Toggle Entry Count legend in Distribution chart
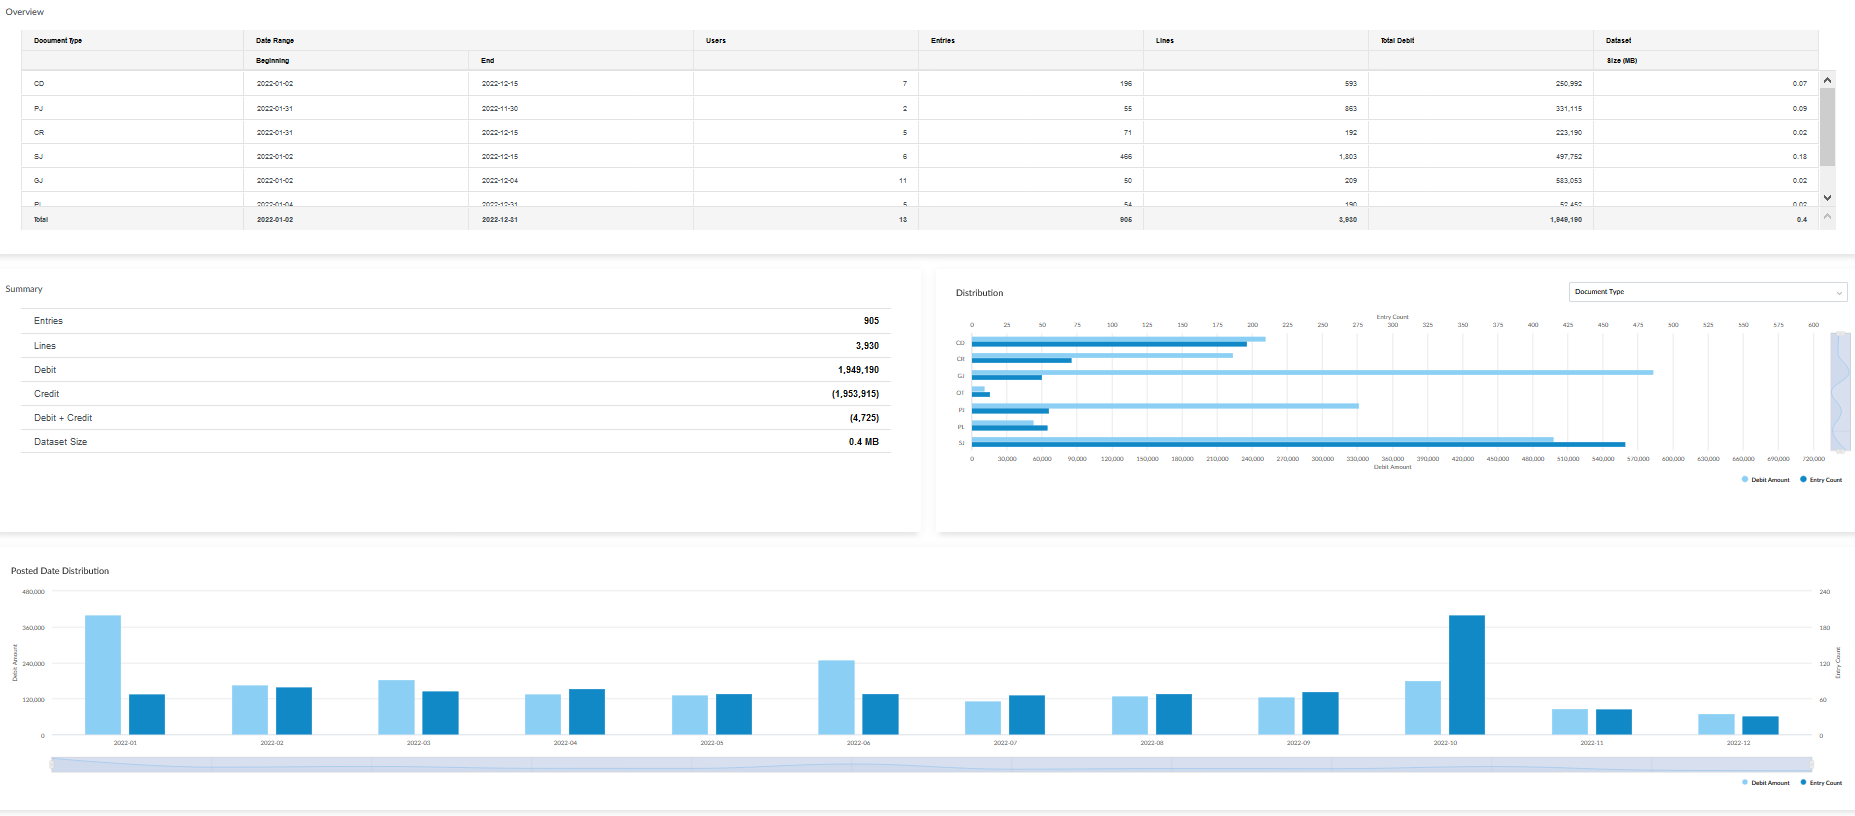Viewport: 1855px width, 816px height. (x=1821, y=480)
